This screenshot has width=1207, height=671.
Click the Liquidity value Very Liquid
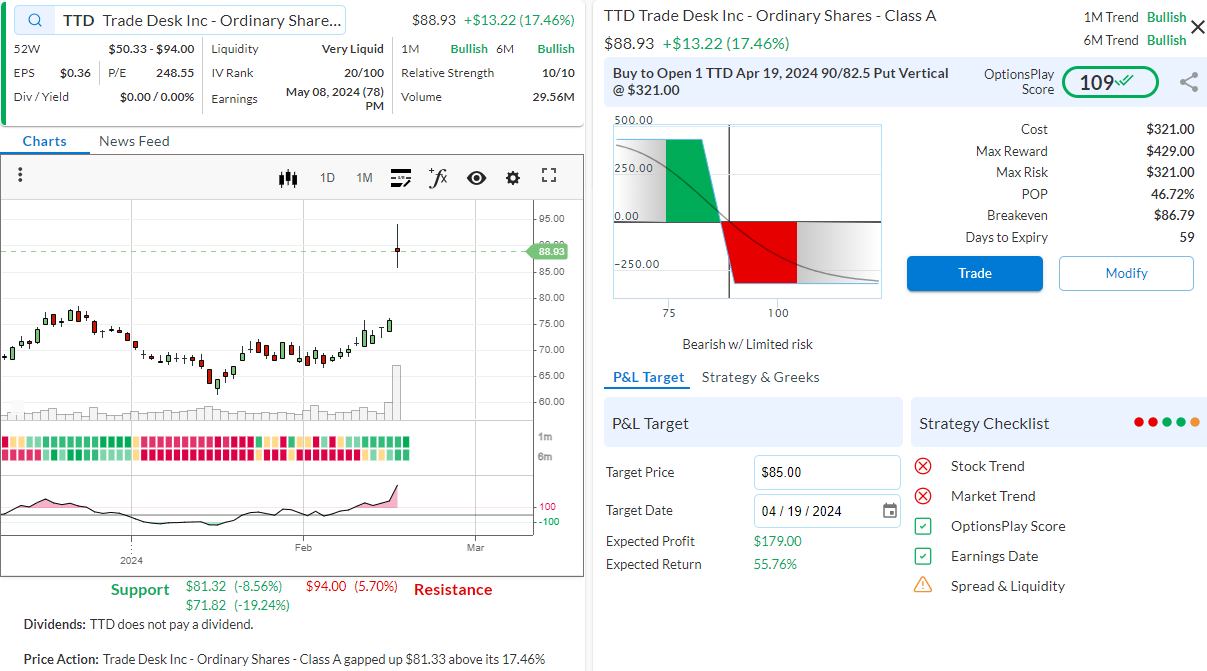[x=353, y=49]
